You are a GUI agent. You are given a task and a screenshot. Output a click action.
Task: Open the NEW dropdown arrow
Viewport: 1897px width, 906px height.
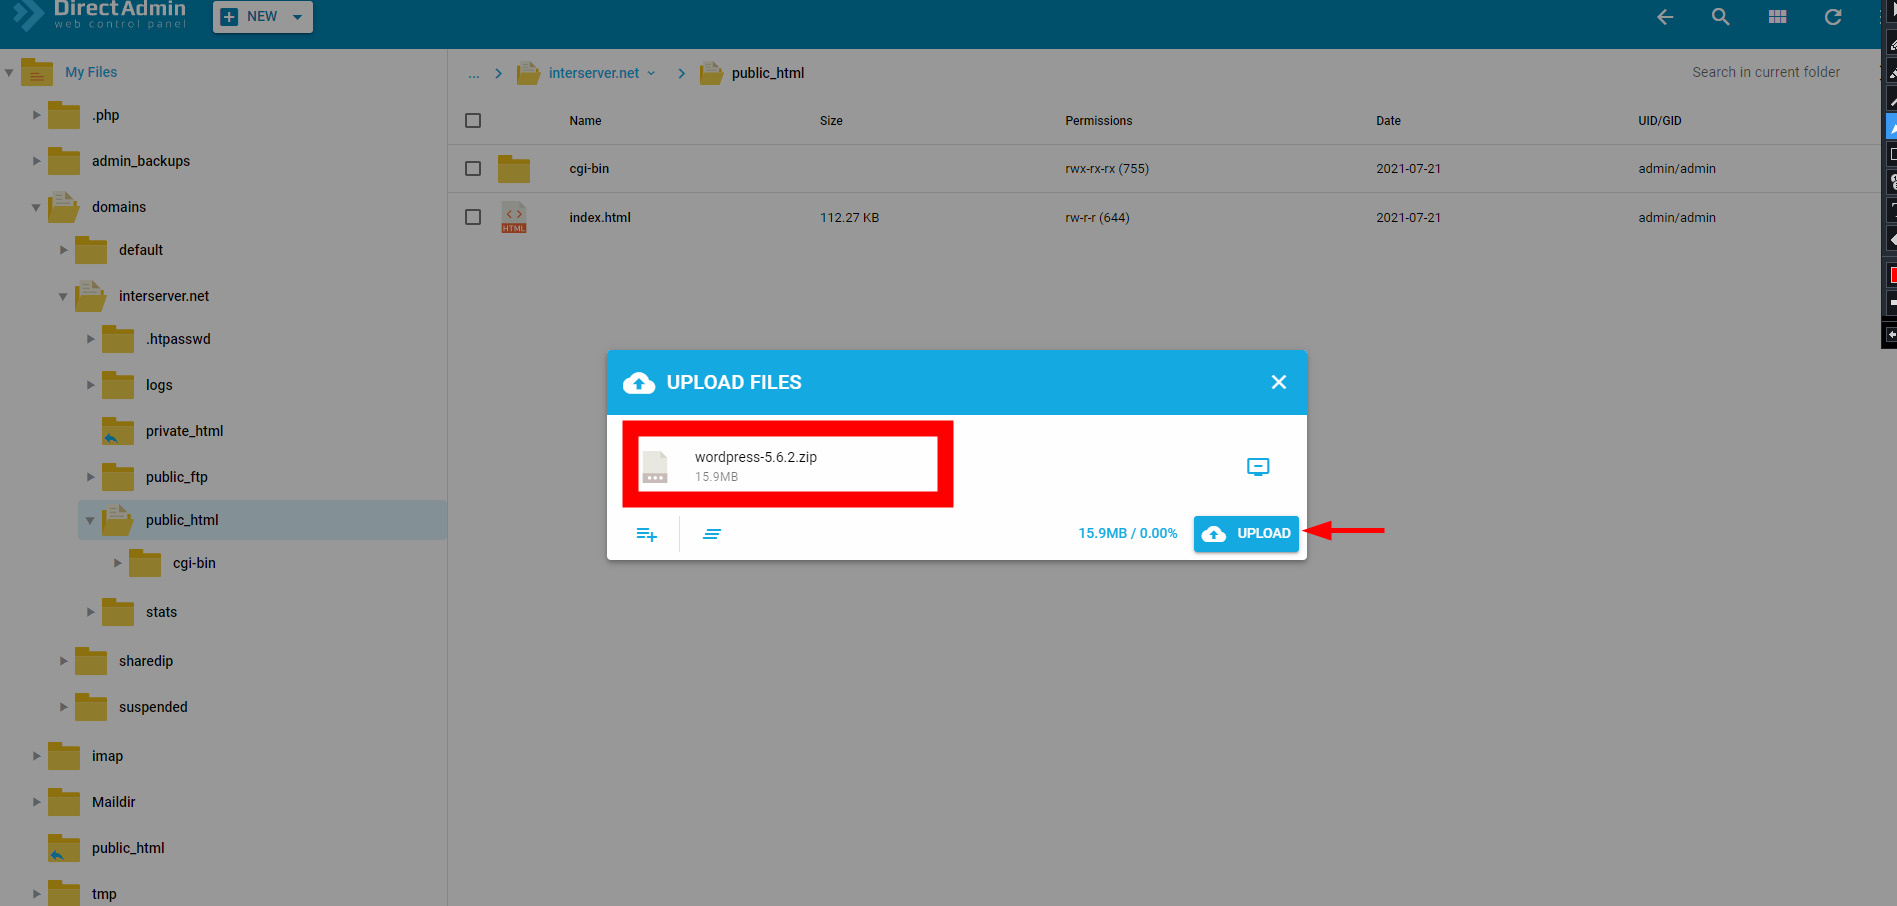297,17
